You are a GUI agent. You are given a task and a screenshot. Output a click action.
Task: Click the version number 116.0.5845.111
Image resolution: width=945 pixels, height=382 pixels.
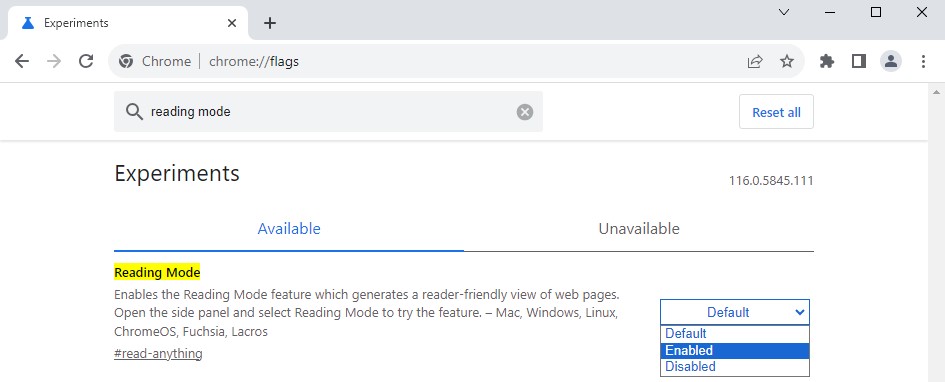(x=771, y=180)
